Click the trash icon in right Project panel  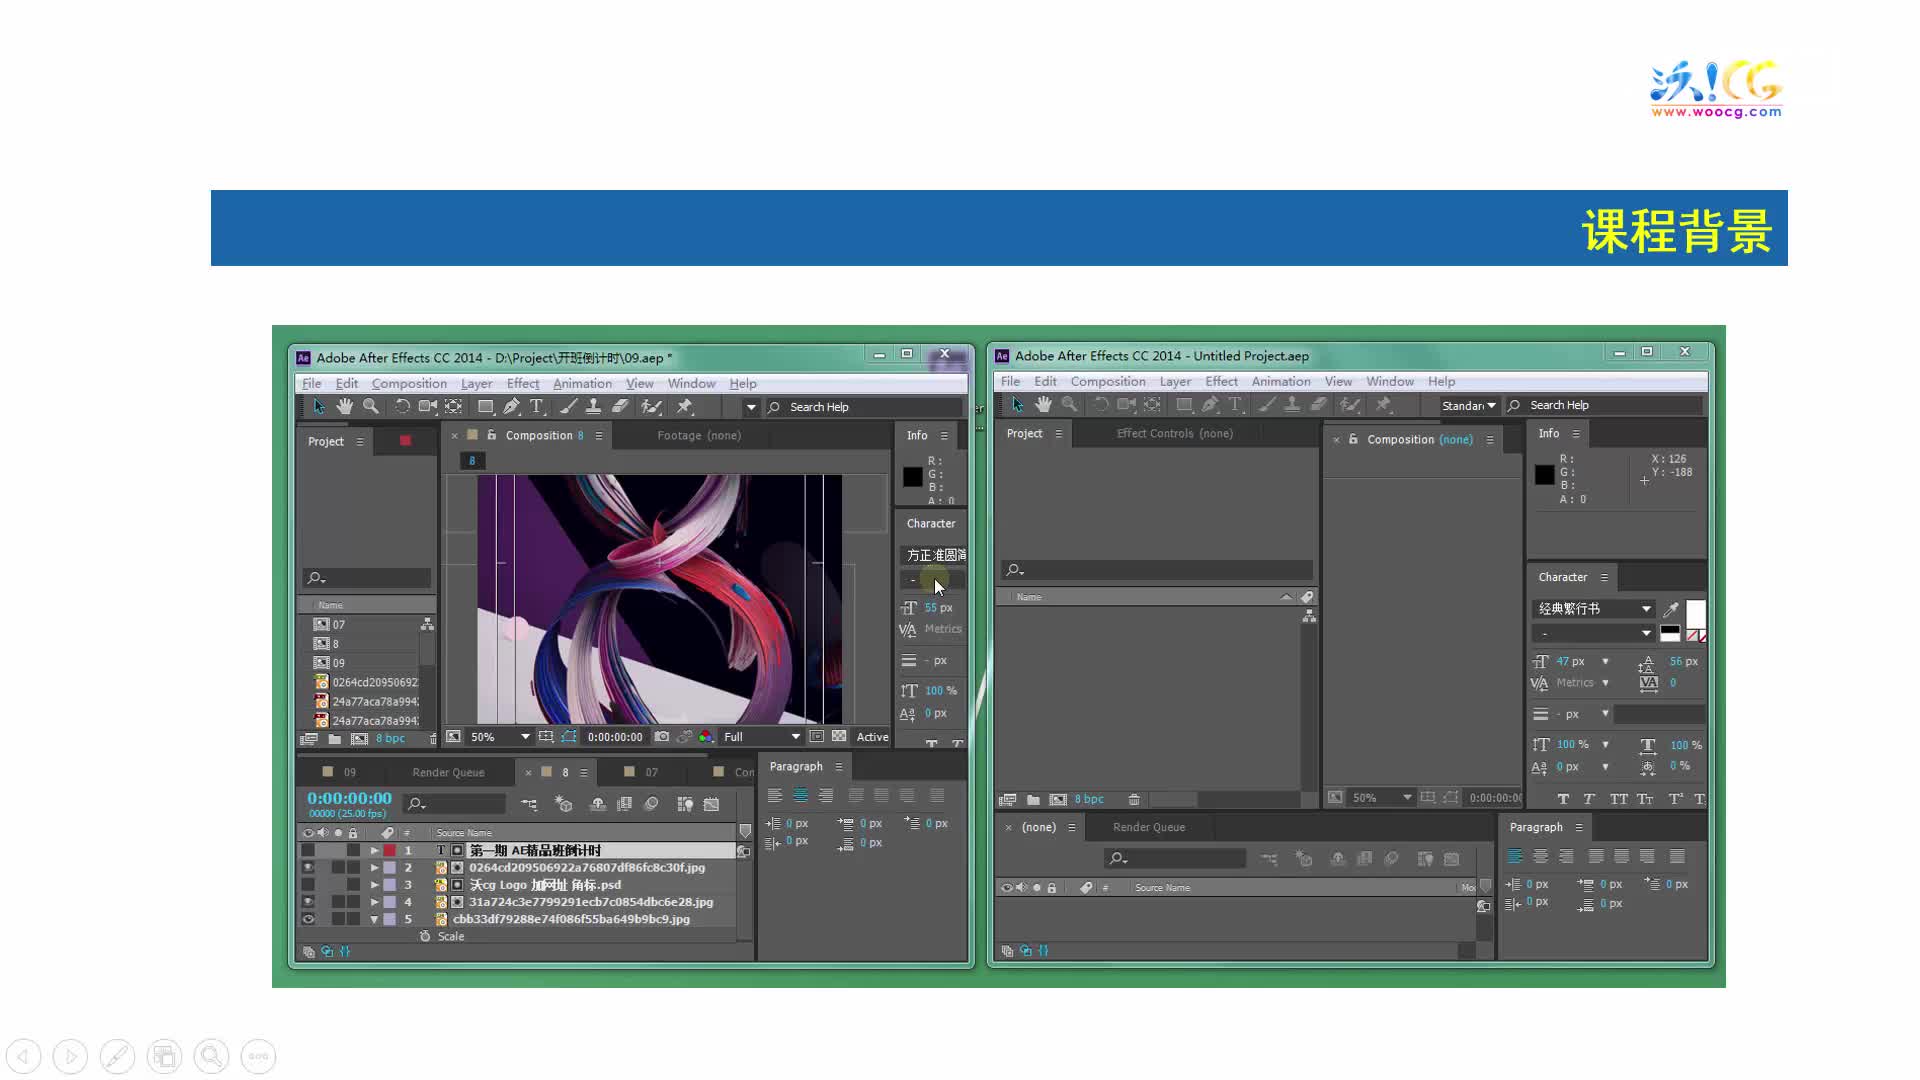(1134, 799)
